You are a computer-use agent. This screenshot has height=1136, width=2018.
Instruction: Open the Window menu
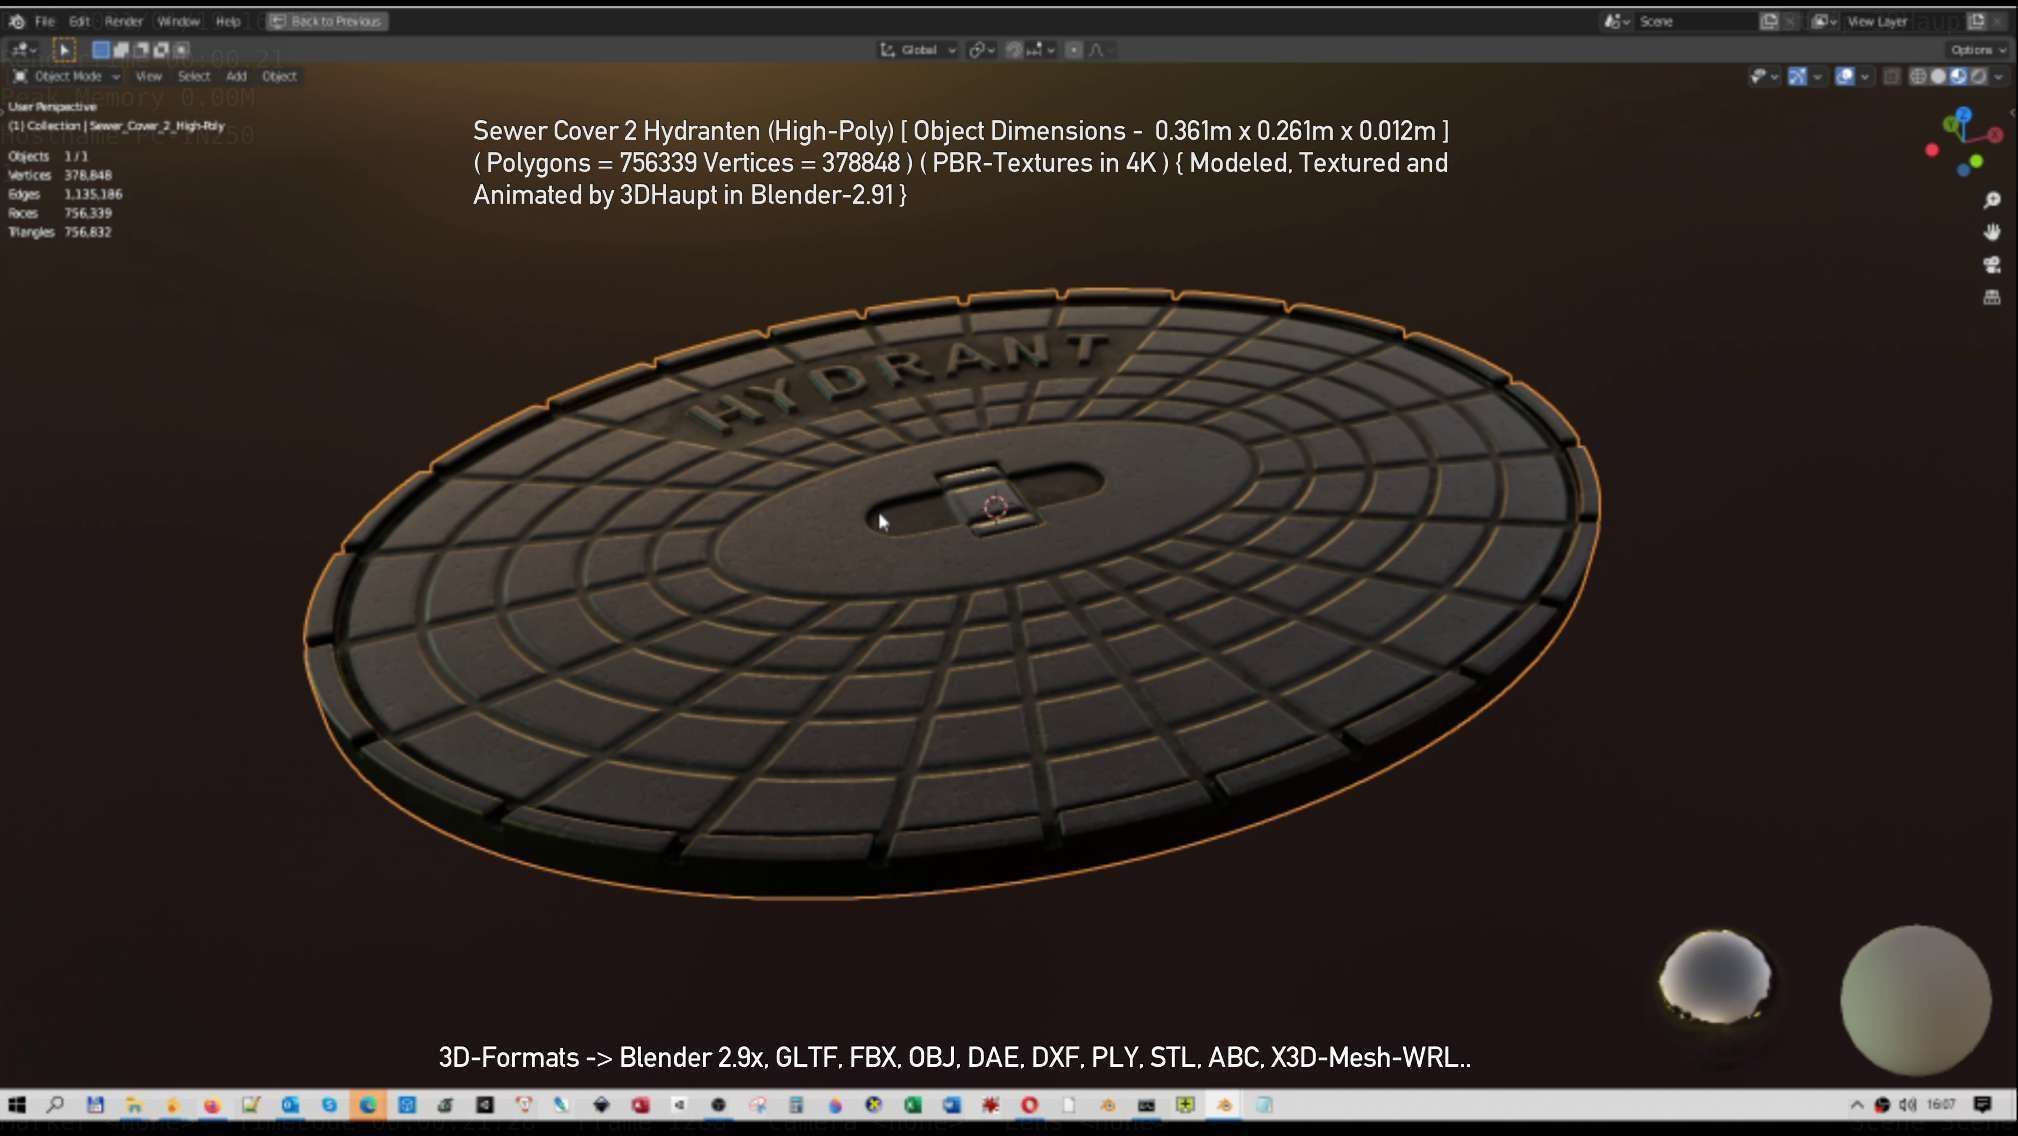179,21
